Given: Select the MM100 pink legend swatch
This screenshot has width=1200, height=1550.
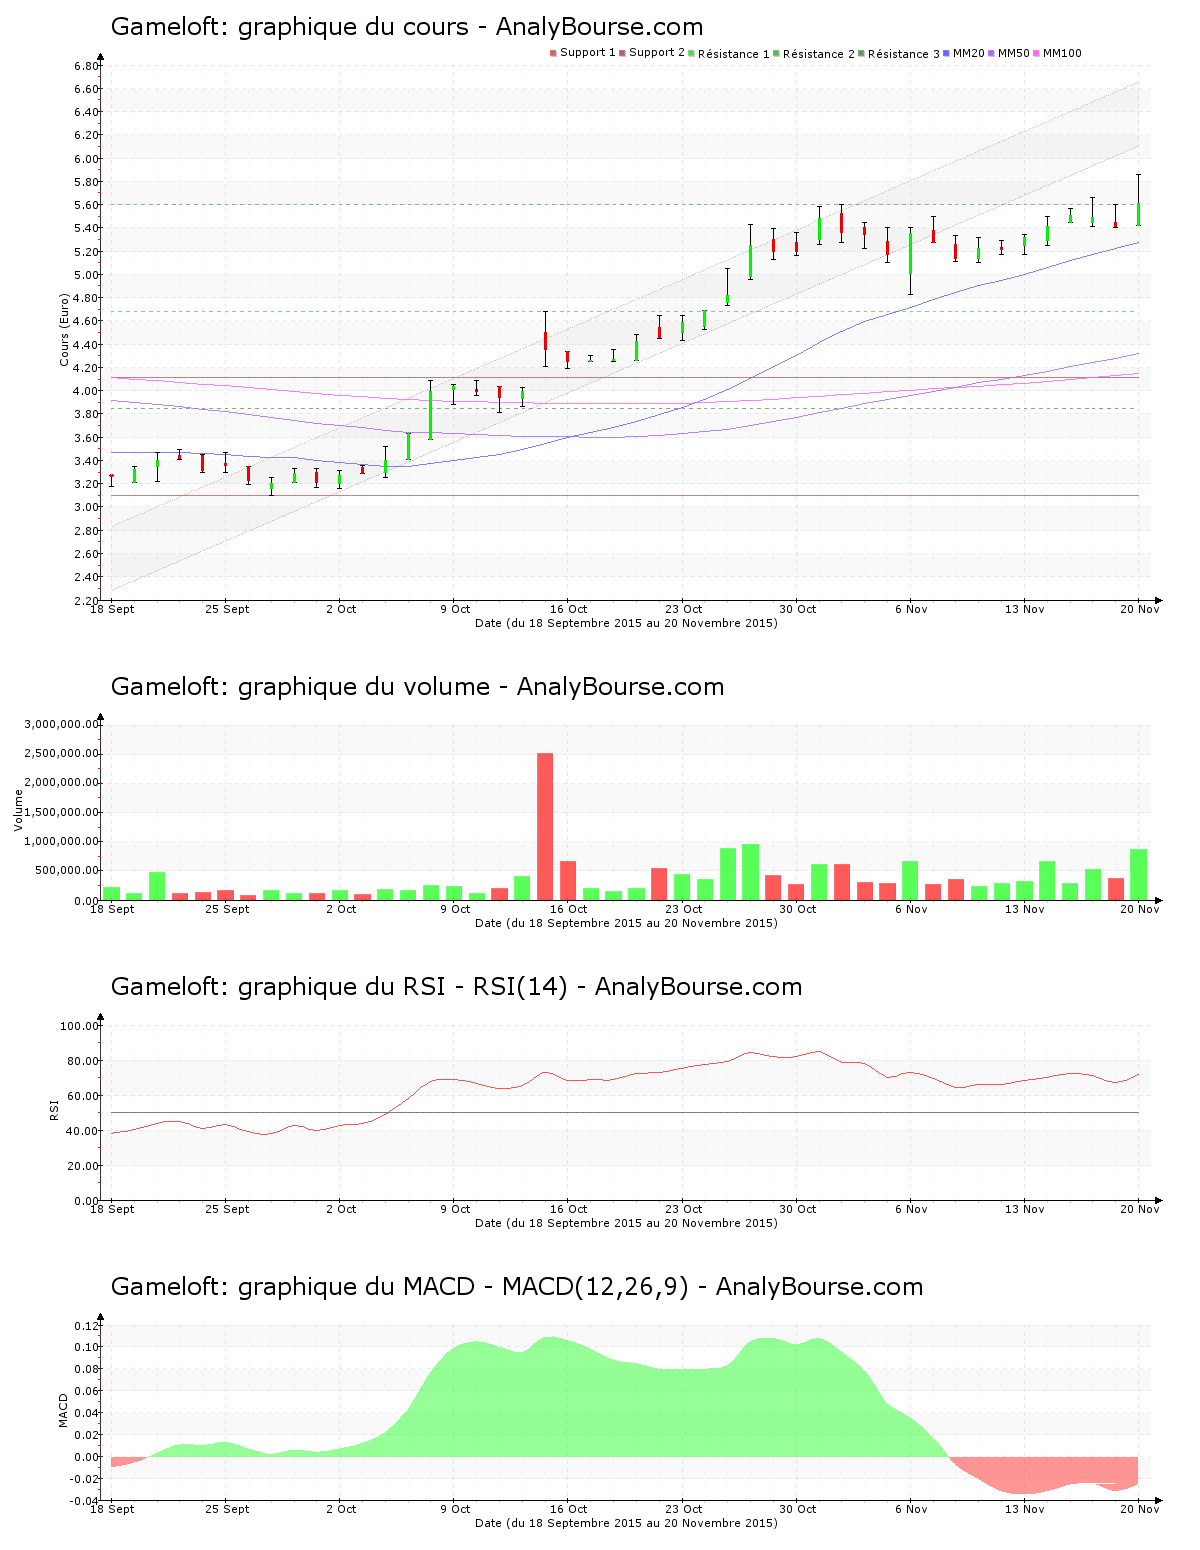Looking at the screenshot, I should [1036, 53].
